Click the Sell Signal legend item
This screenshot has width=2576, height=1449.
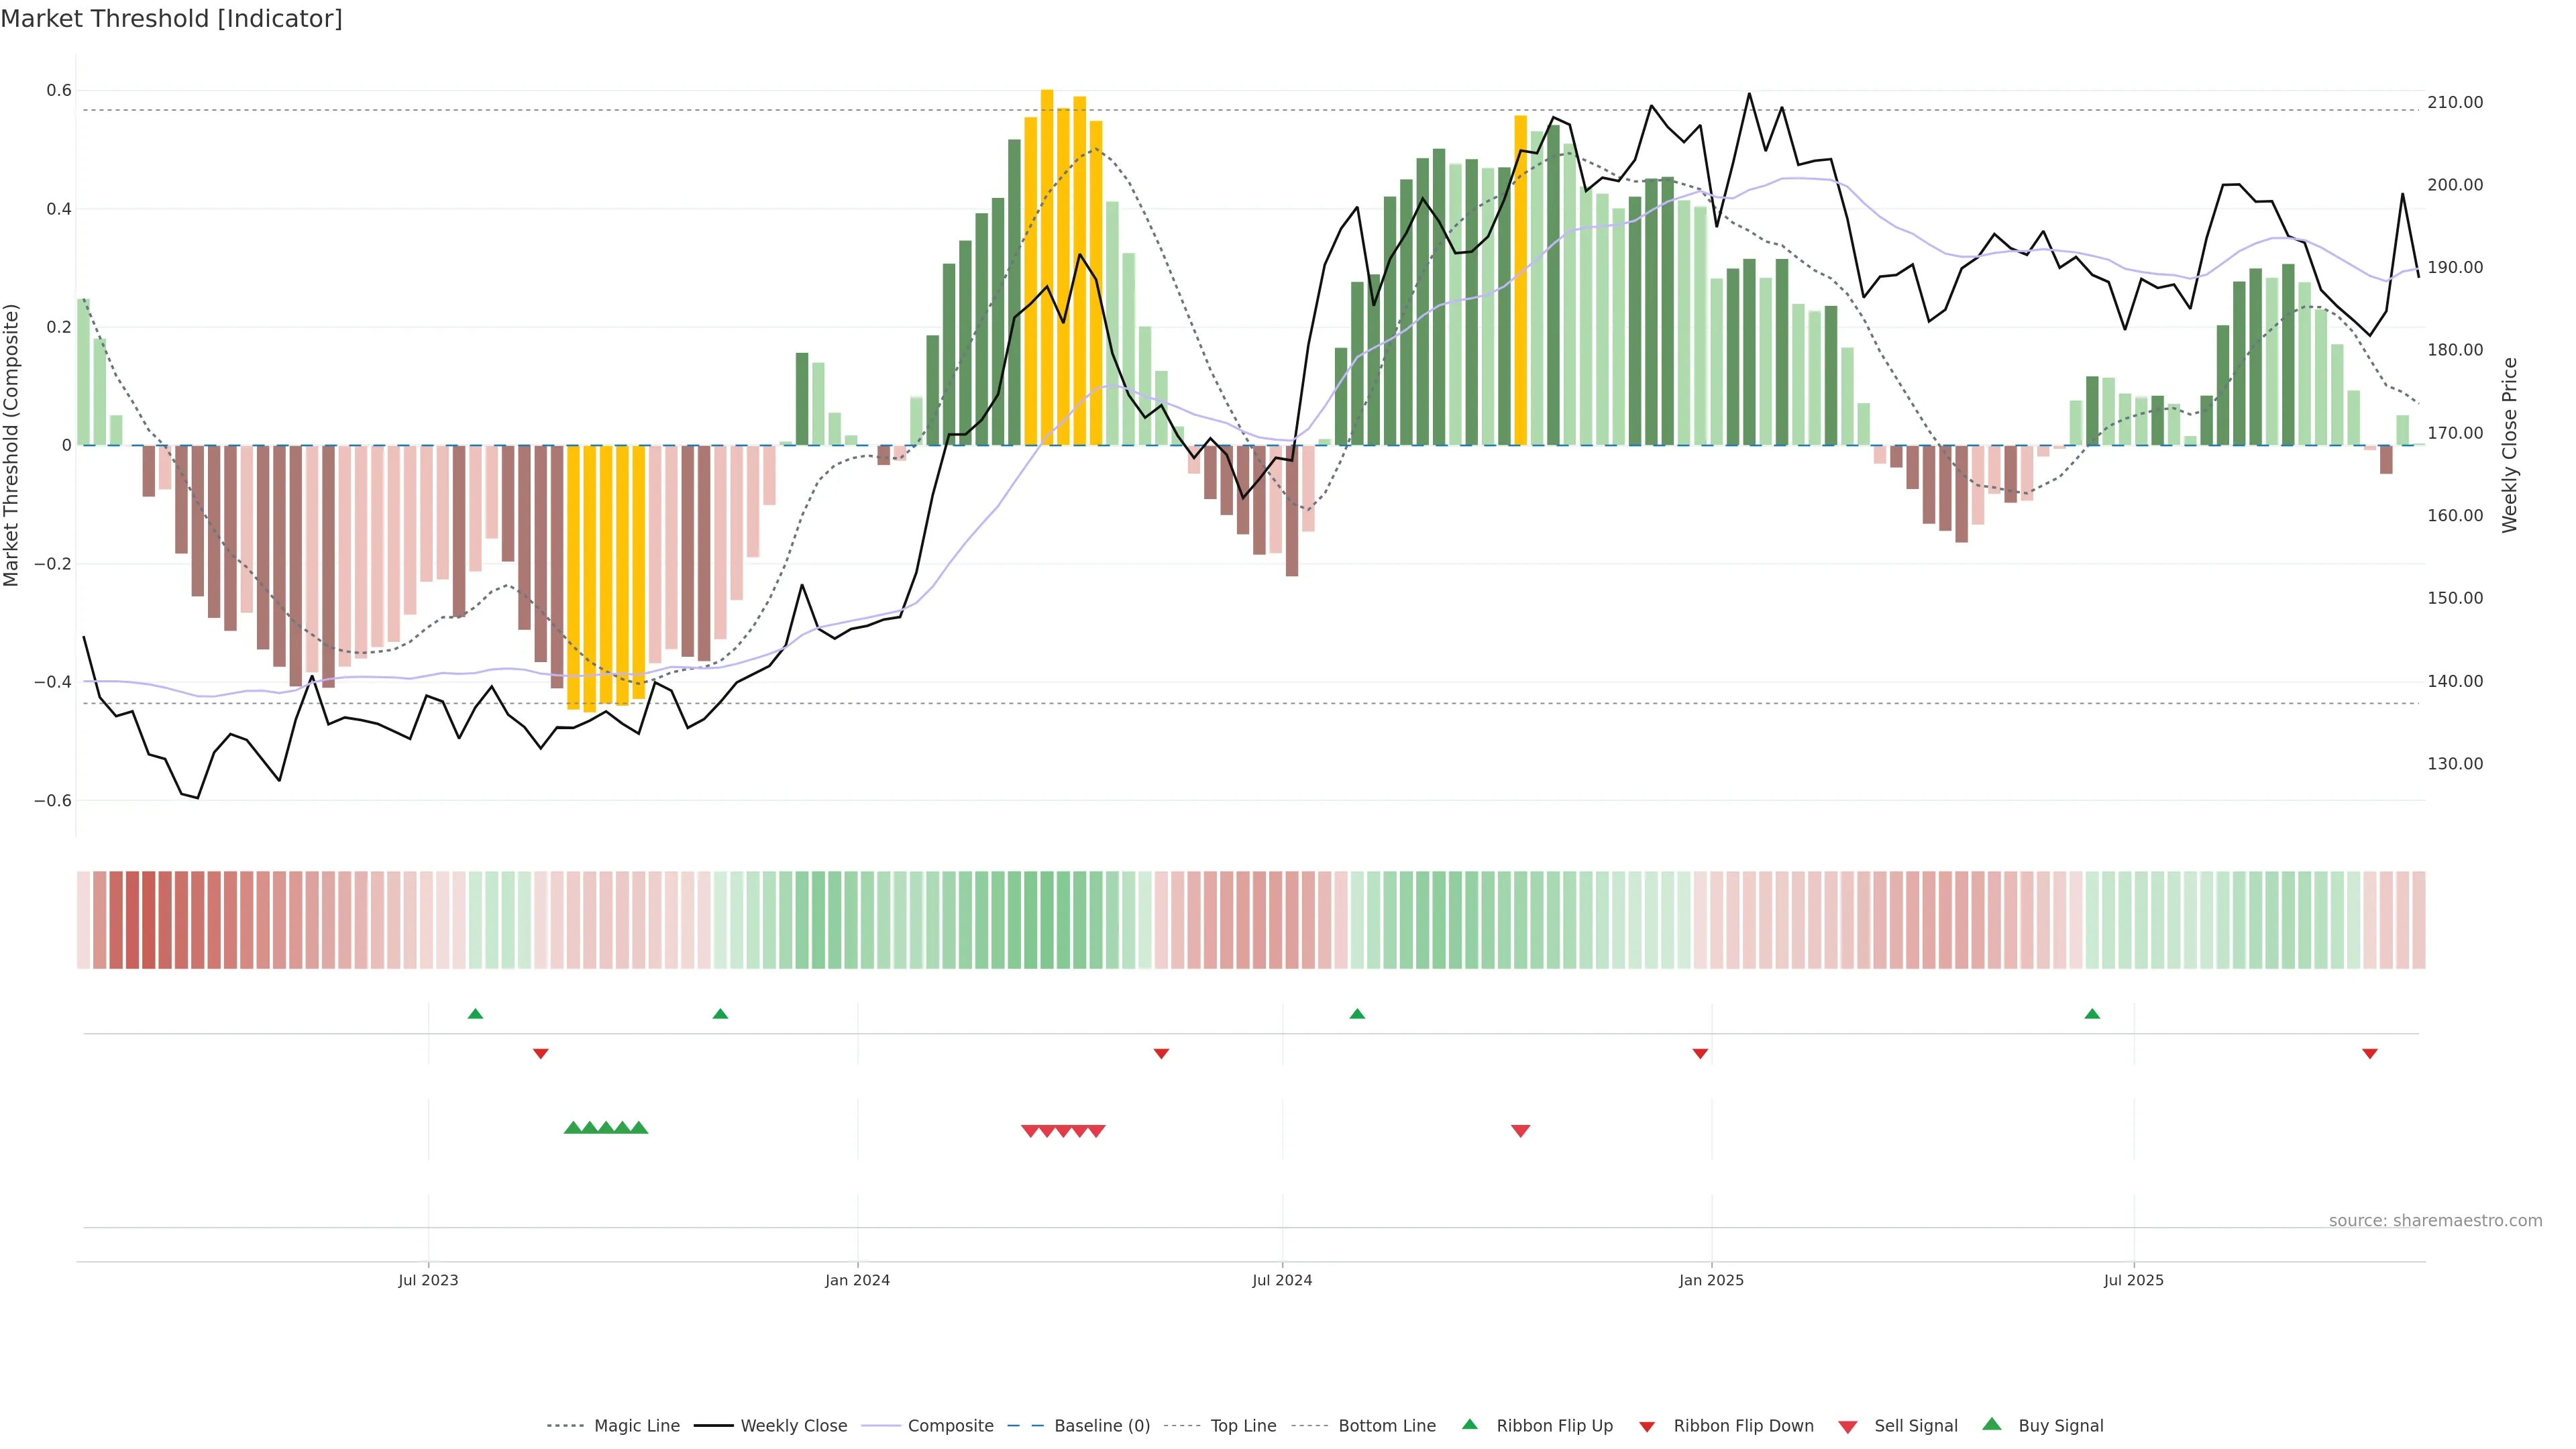pyautogui.click(x=1915, y=1426)
